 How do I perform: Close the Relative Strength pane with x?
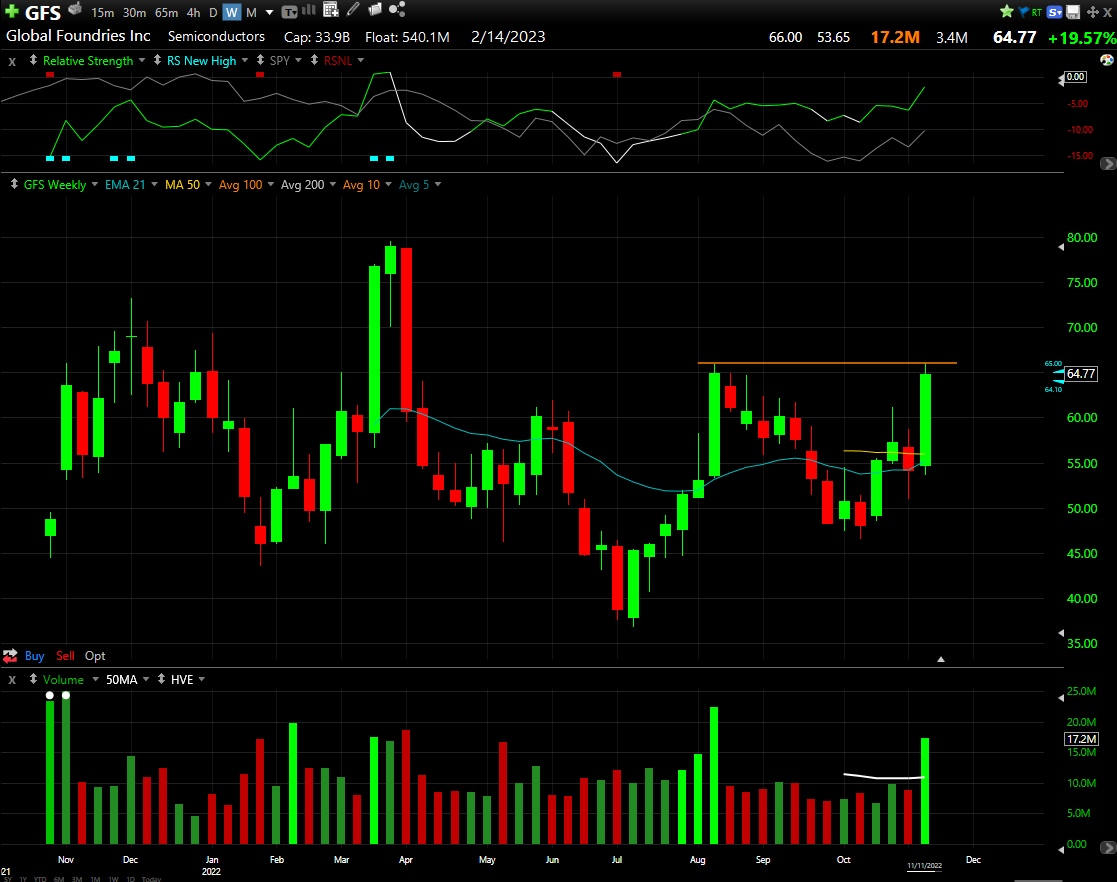pyautogui.click(x=12, y=61)
